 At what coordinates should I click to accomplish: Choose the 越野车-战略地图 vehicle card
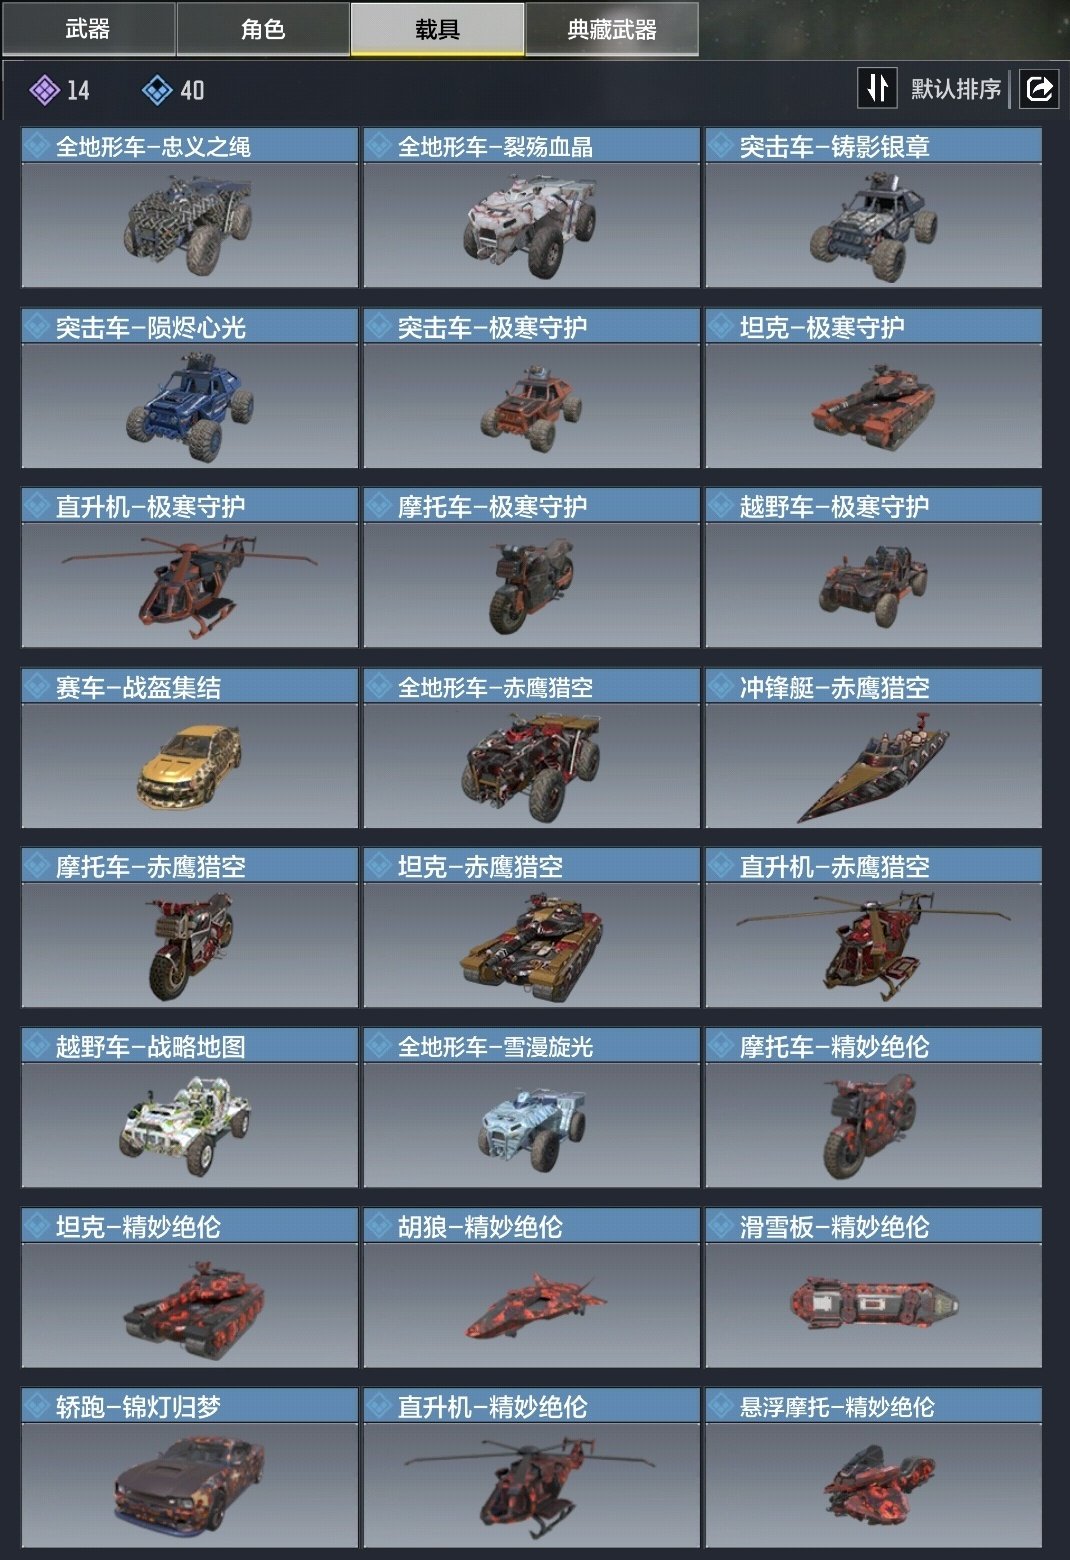point(190,1108)
